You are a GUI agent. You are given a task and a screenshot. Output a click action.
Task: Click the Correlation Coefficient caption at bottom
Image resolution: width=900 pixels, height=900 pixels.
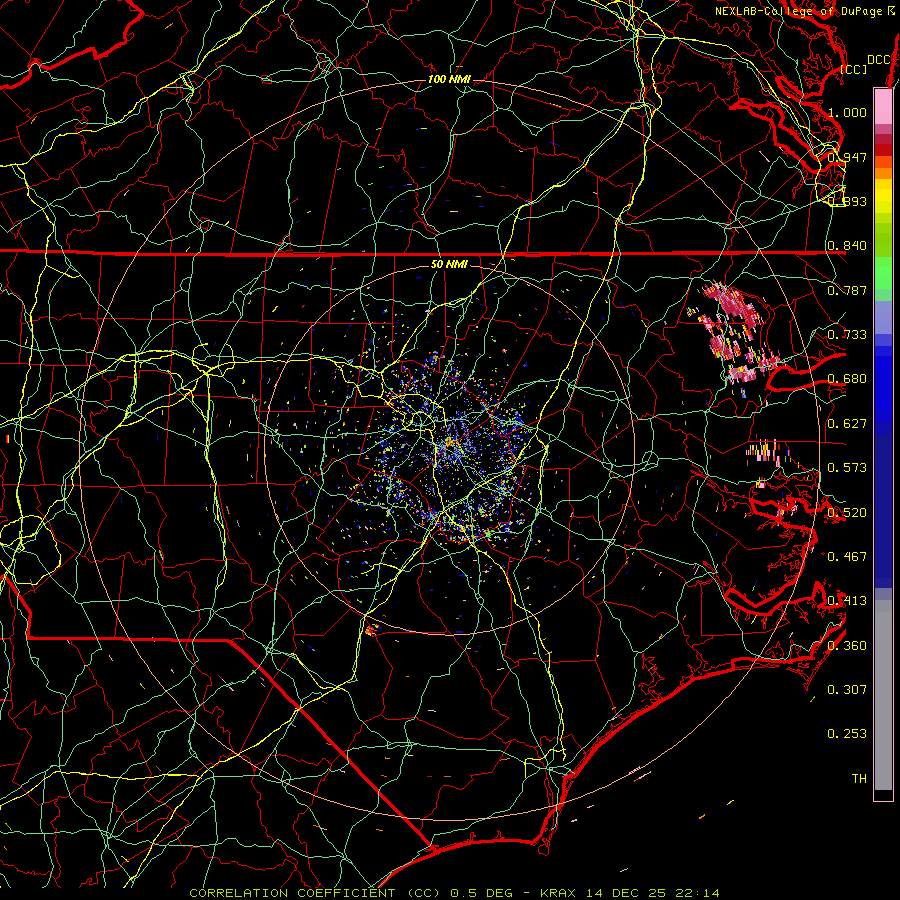[454, 893]
